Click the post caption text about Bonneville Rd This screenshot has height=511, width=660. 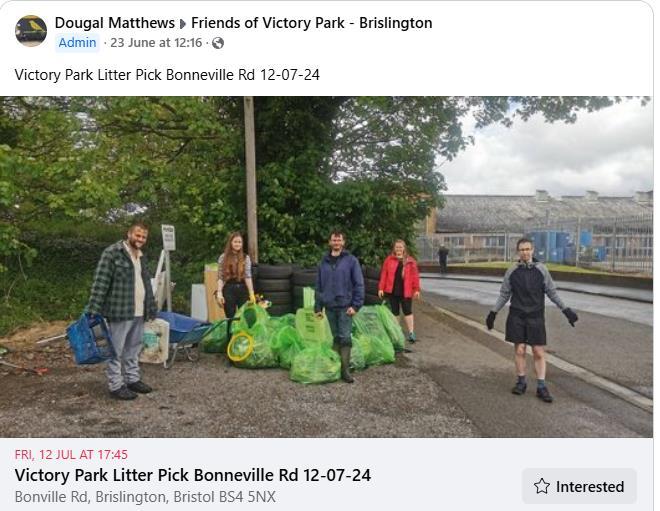click(x=167, y=75)
